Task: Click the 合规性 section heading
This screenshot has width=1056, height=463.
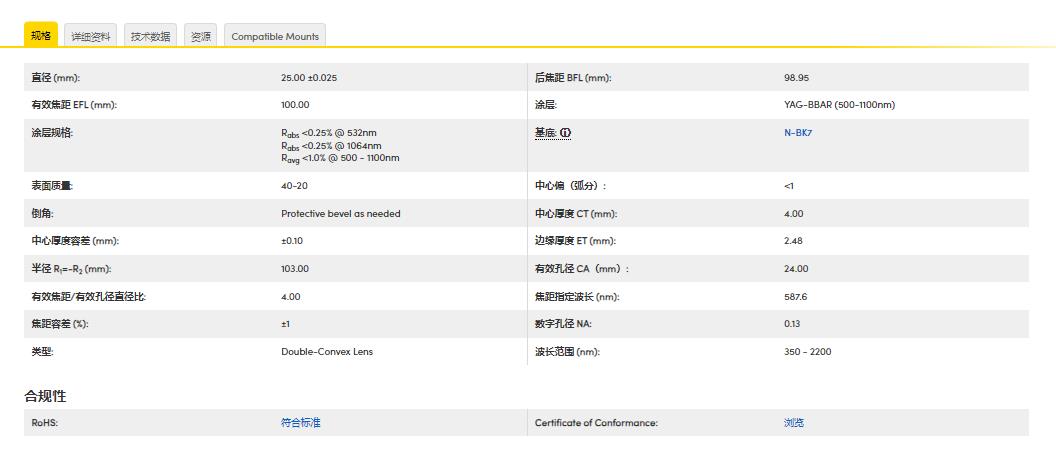Action: (46, 396)
